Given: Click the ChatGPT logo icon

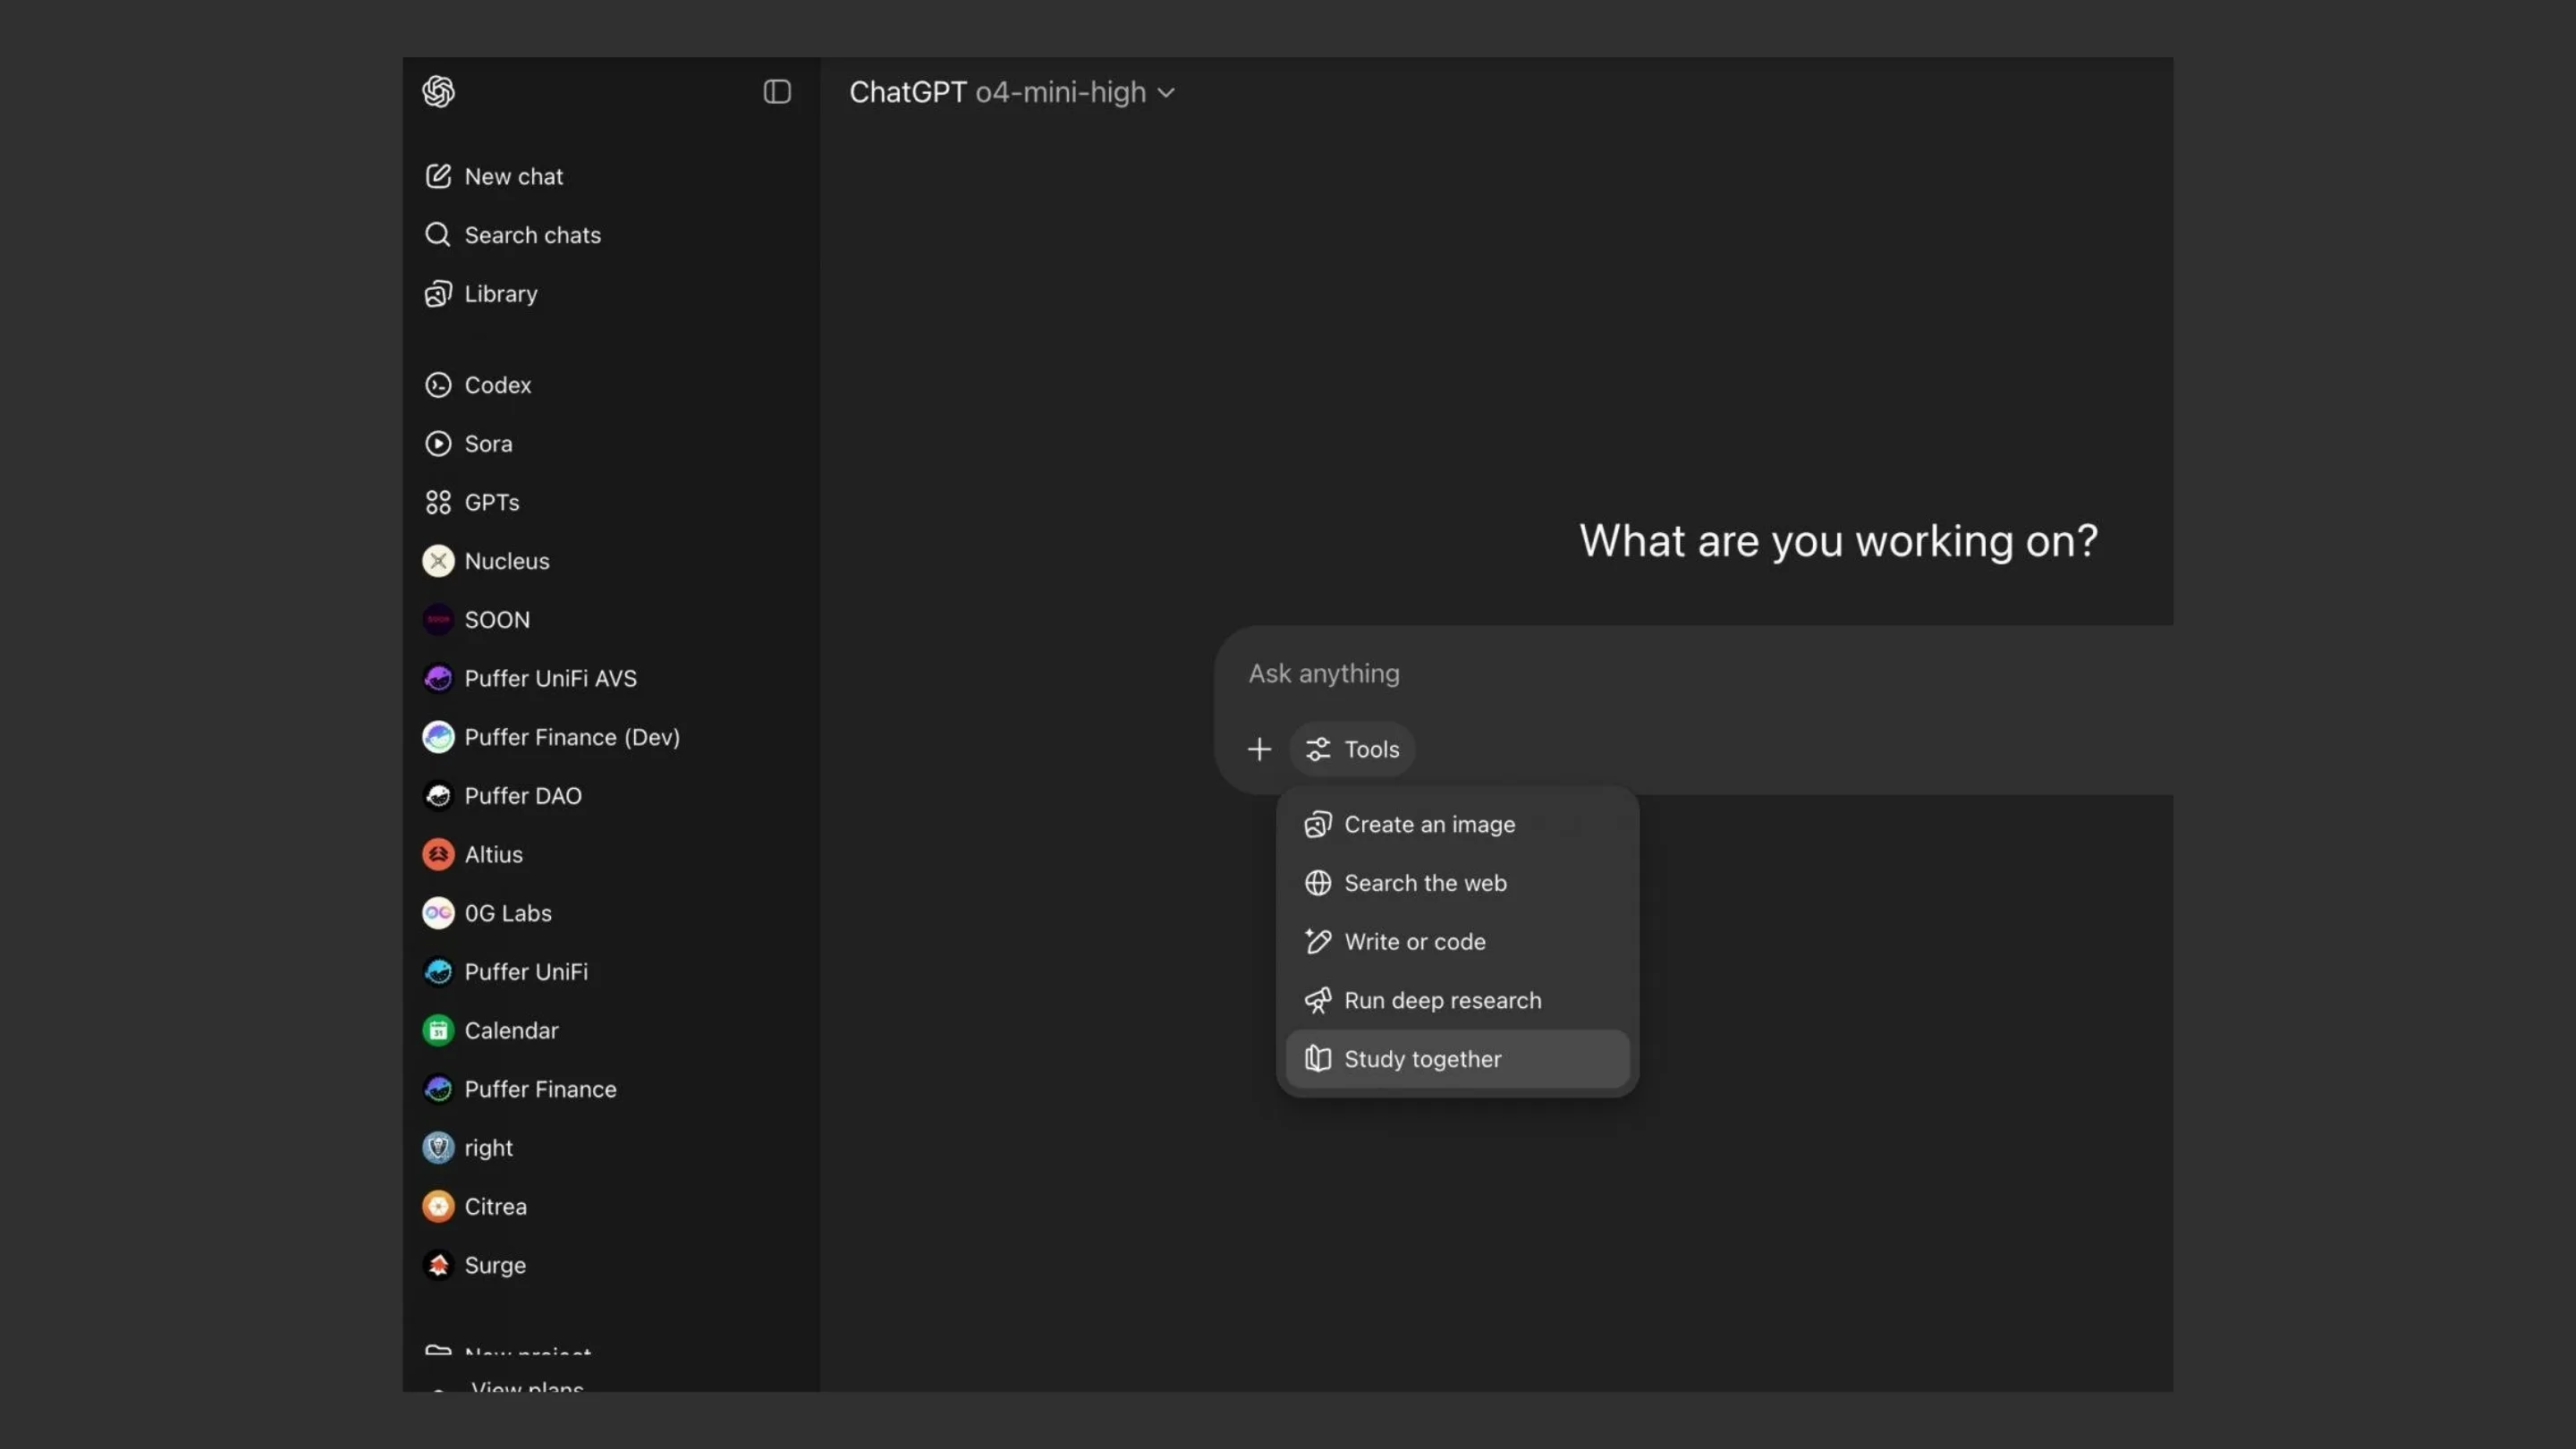Looking at the screenshot, I should (x=438, y=92).
